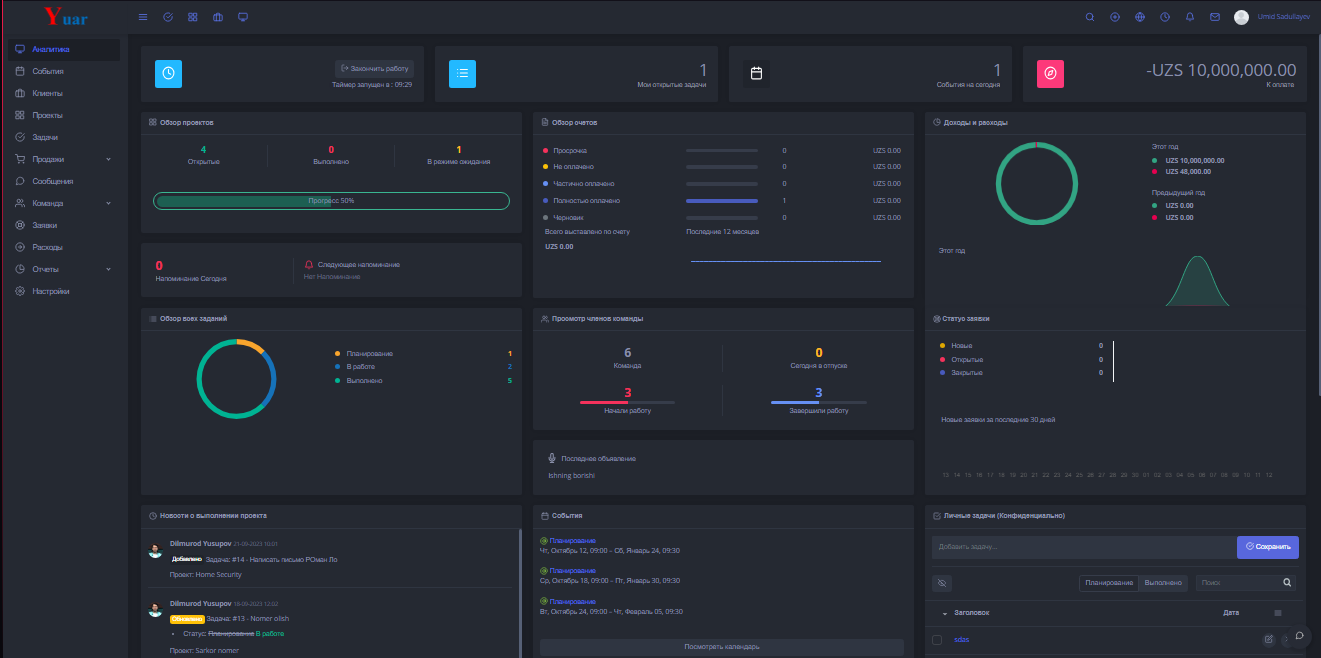The height and width of the screenshot is (658, 1321).
Task: Click the envelope messages icon in header
Action: 1215,17
